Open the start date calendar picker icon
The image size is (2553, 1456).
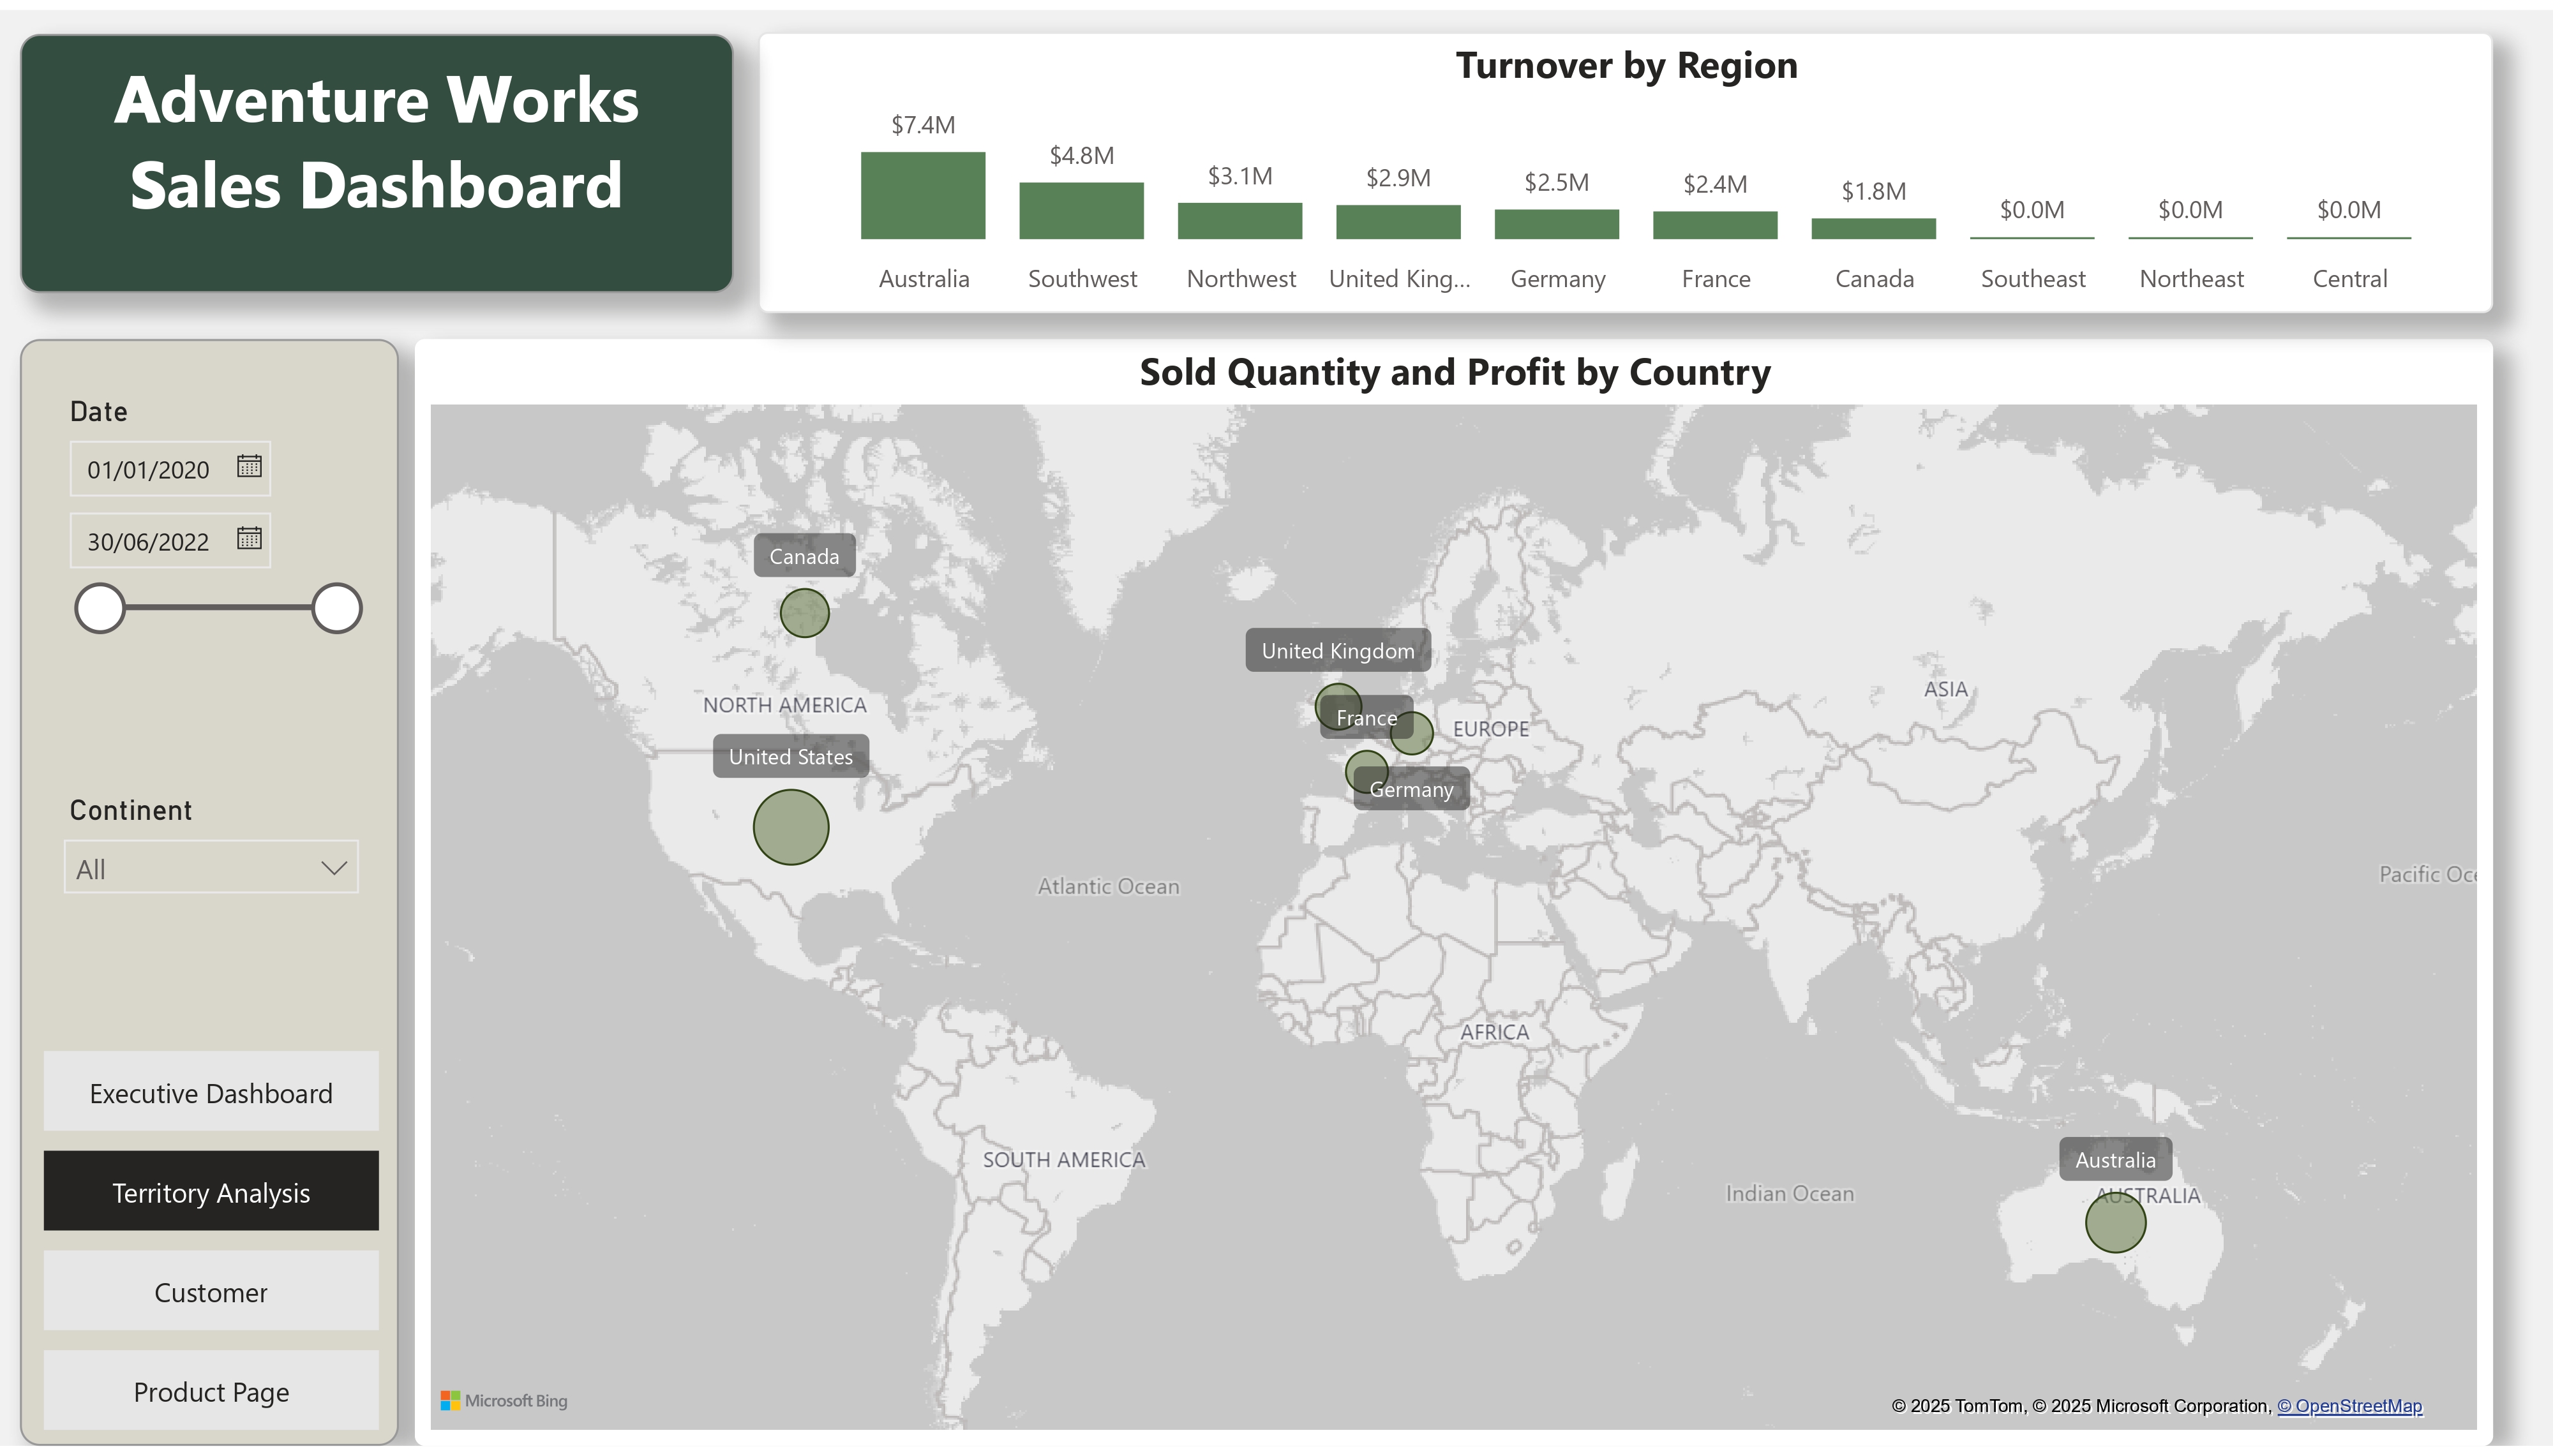coord(249,466)
